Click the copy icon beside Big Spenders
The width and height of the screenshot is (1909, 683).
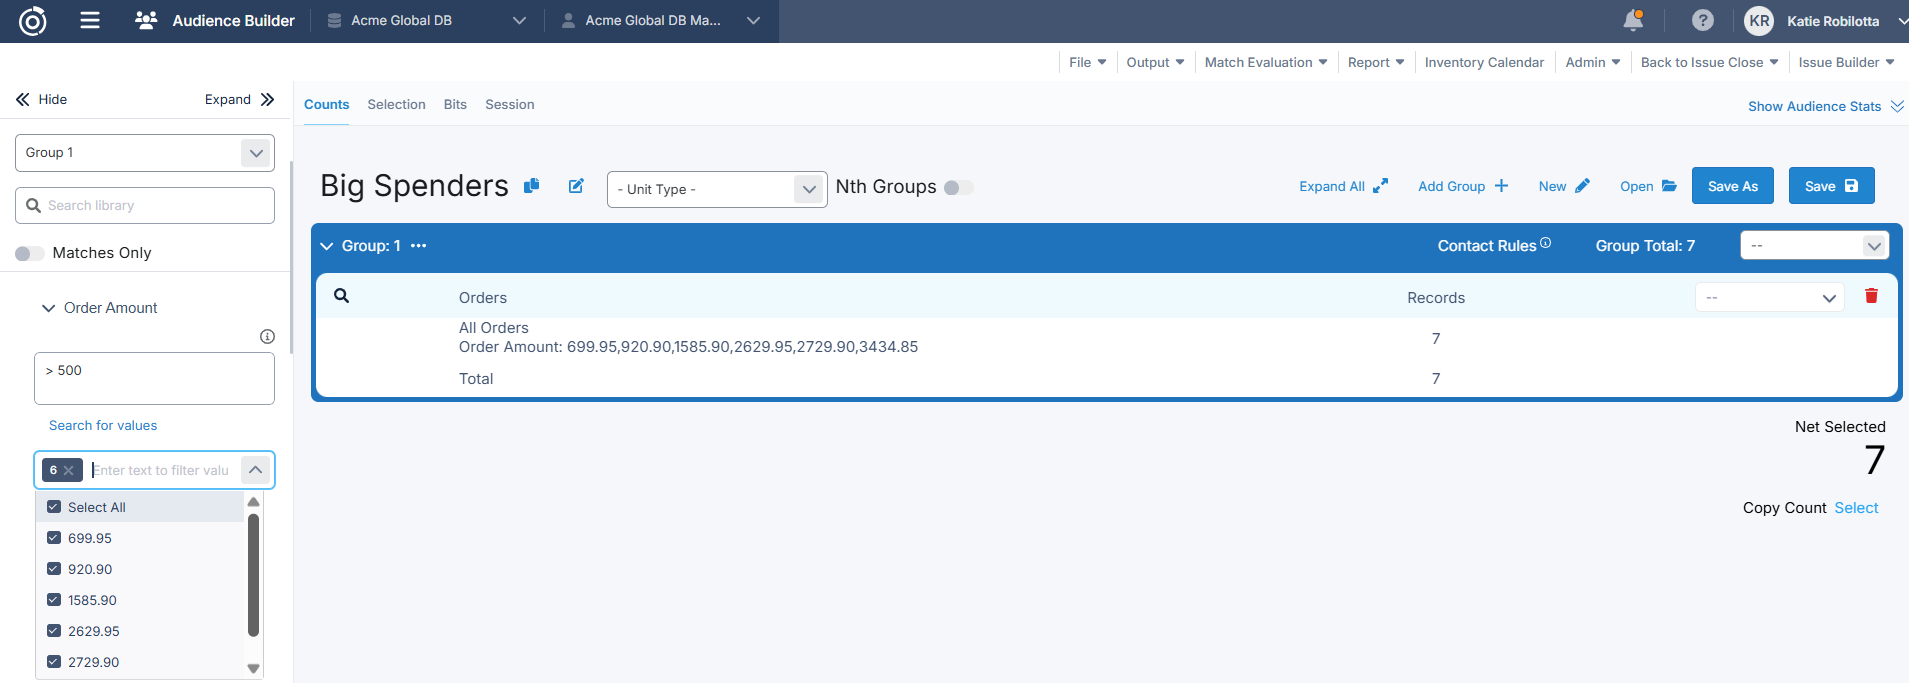click(x=532, y=186)
